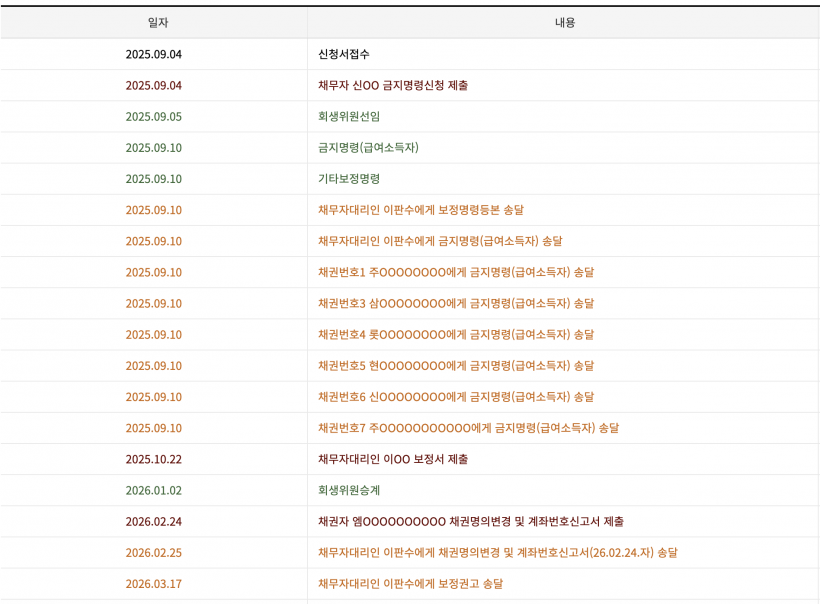Screen dimensions: 820x604
Task: Click the 2025.09.04 date beside 신청서접수
Action: pos(154,54)
